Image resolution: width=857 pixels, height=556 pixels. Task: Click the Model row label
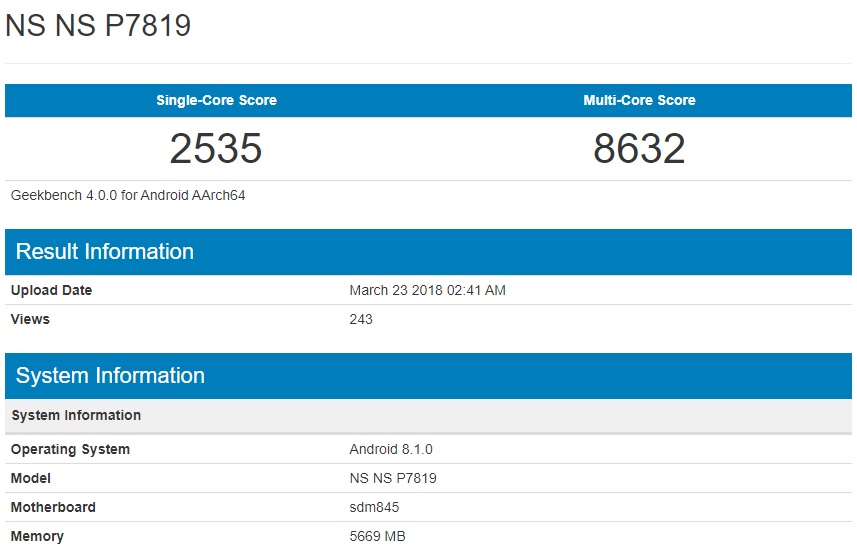pyautogui.click(x=31, y=478)
